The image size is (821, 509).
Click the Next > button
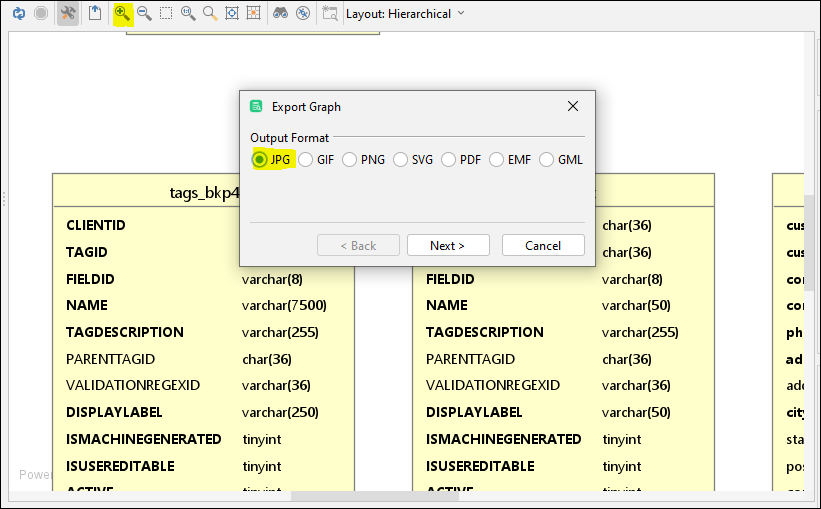448,245
